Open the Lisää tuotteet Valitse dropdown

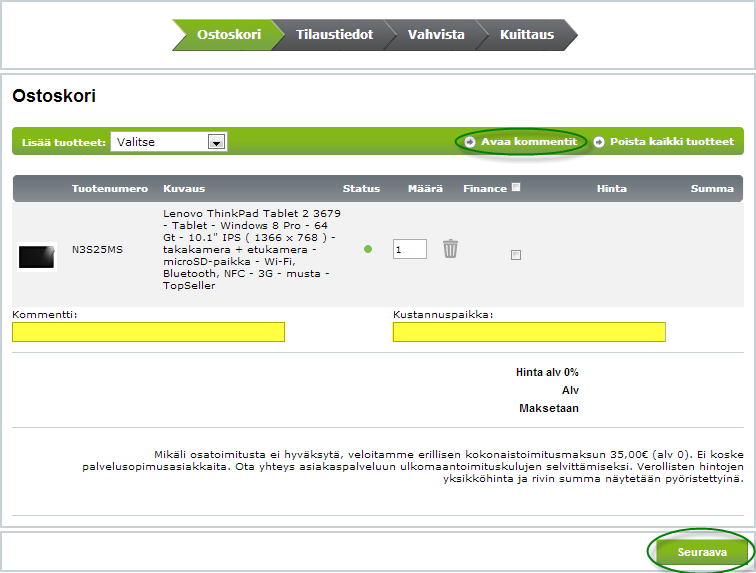point(169,142)
